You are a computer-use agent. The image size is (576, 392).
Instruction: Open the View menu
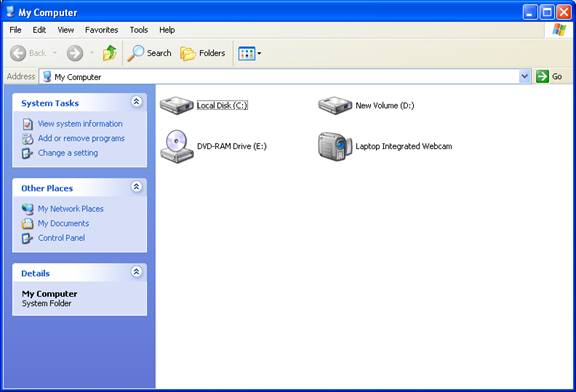coord(66,30)
